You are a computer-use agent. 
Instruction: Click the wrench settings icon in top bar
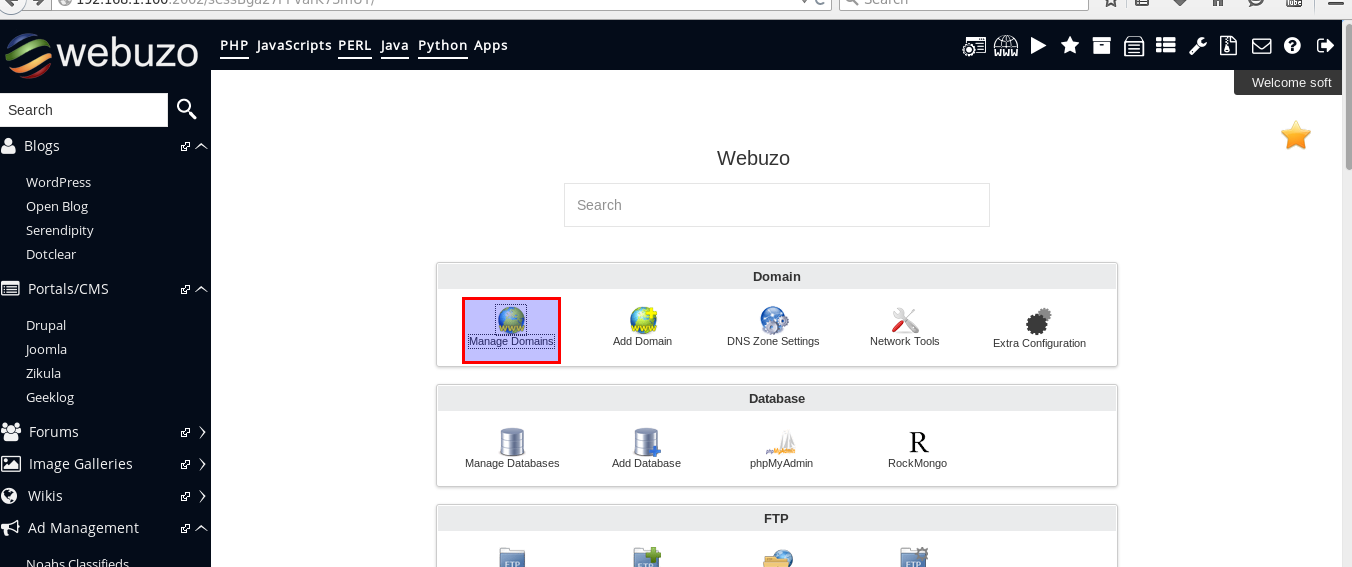click(1197, 46)
